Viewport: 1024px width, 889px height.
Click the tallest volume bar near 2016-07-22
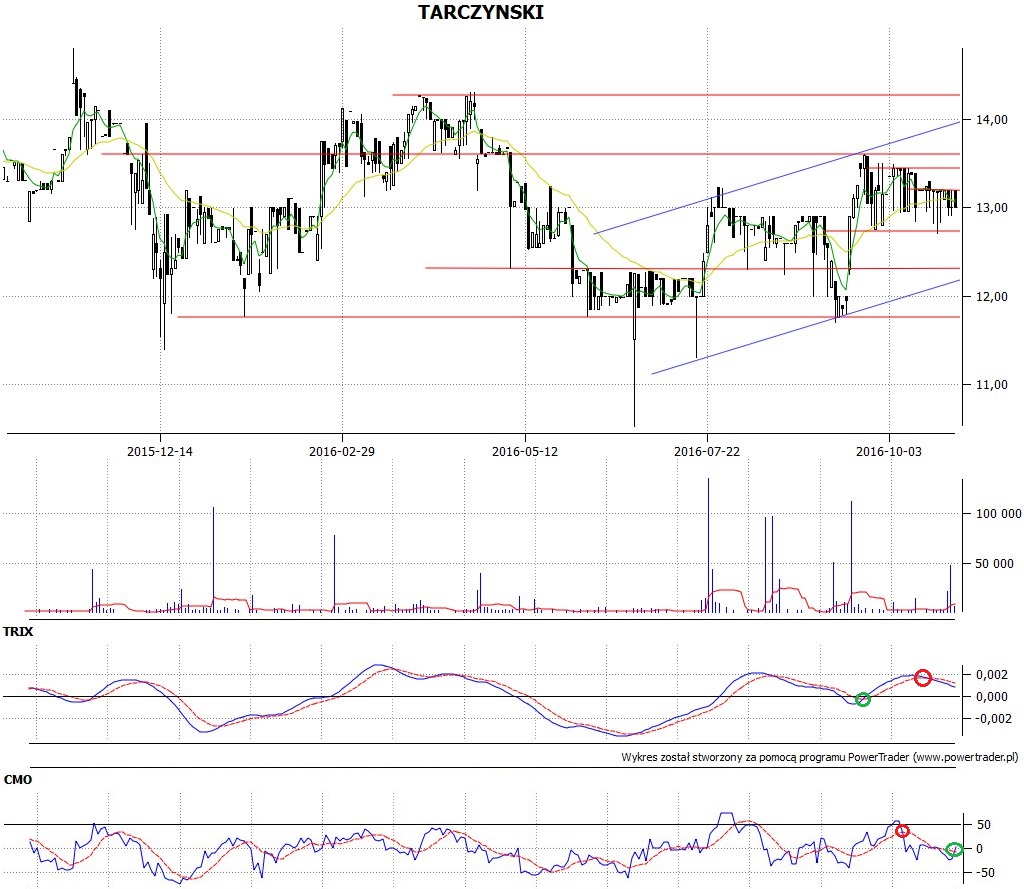pyautogui.click(x=709, y=545)
